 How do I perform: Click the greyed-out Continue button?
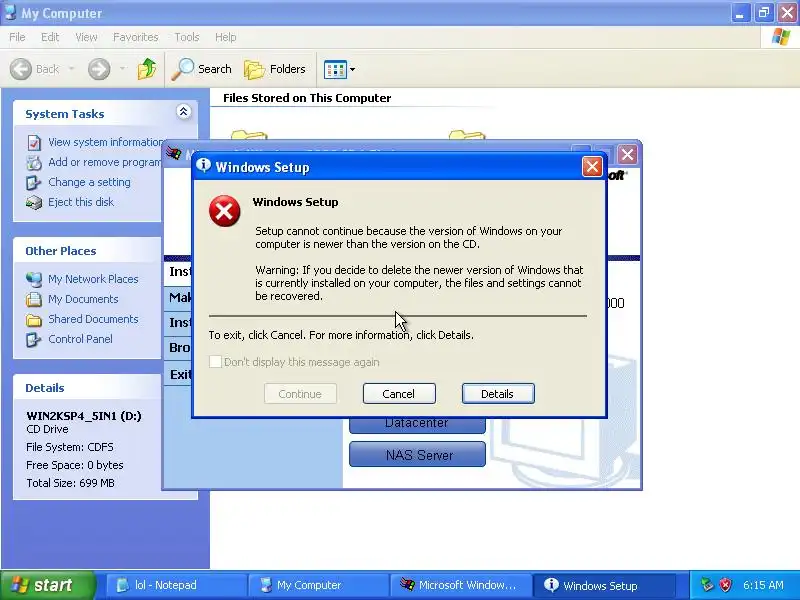(x=300, y=394)
